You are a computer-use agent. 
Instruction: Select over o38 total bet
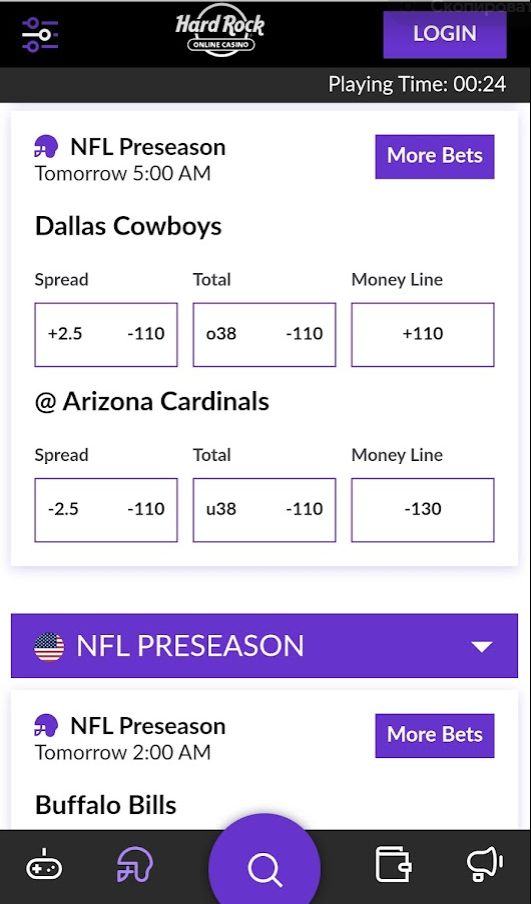coord(264,334)
